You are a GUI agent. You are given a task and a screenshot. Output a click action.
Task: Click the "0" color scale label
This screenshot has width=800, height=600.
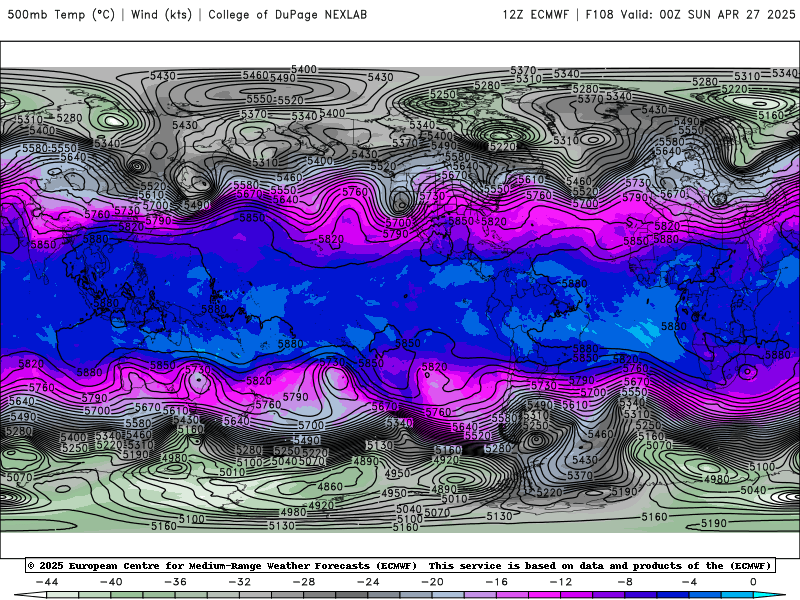tap(753, 582)
